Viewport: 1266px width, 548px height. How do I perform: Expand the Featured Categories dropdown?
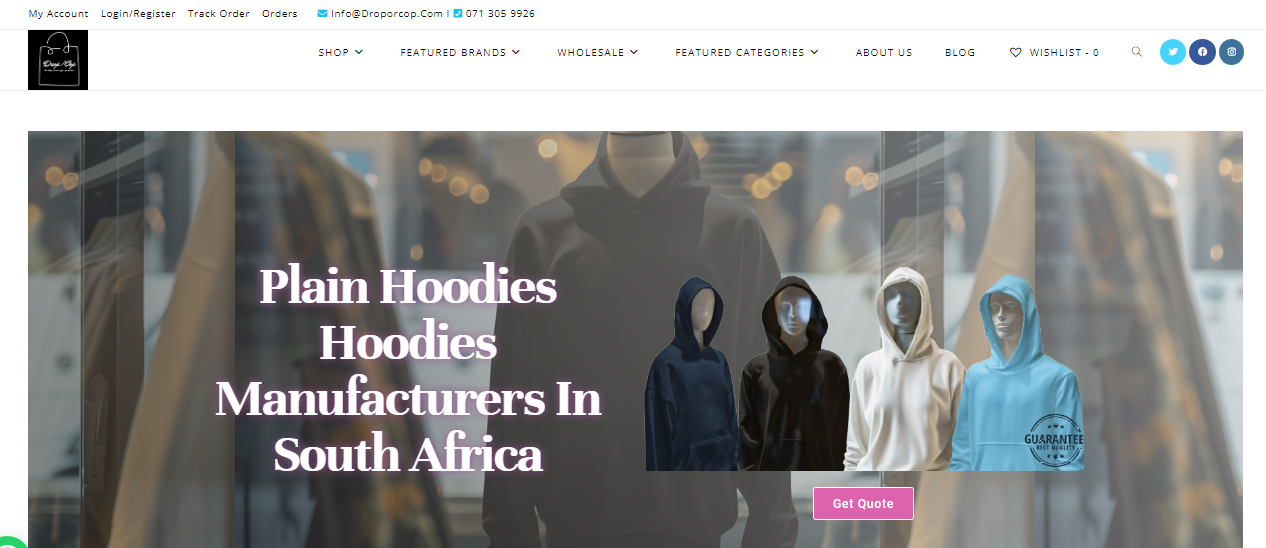pos(747,52)
